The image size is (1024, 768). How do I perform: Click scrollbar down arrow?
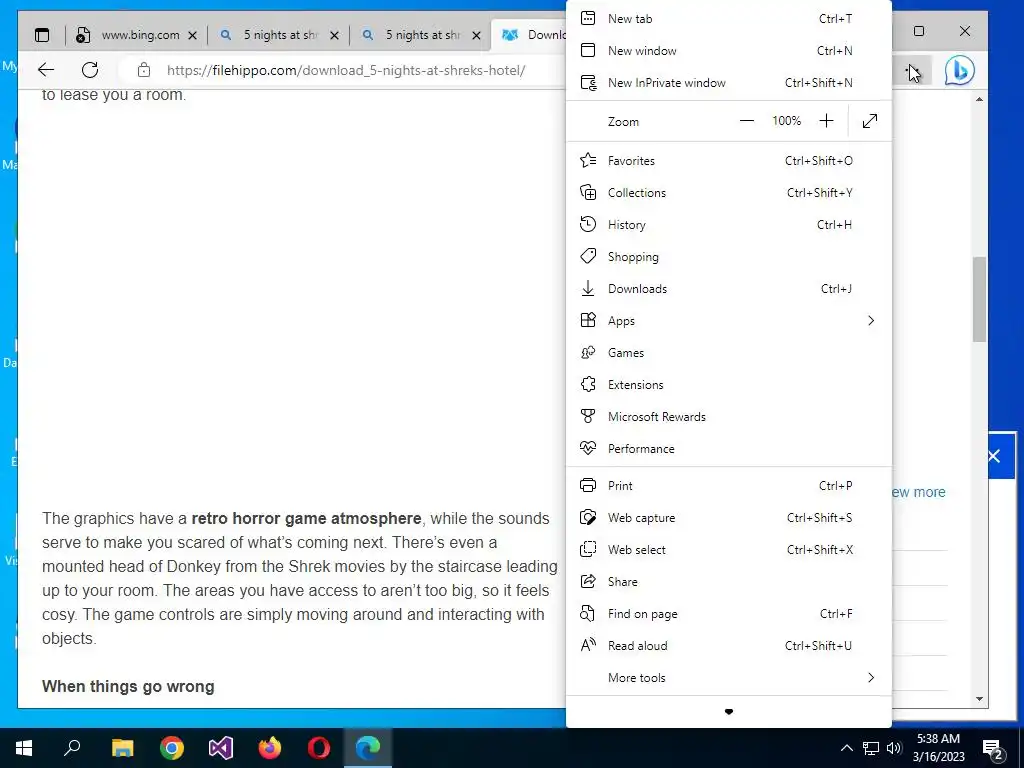[979, 699]
